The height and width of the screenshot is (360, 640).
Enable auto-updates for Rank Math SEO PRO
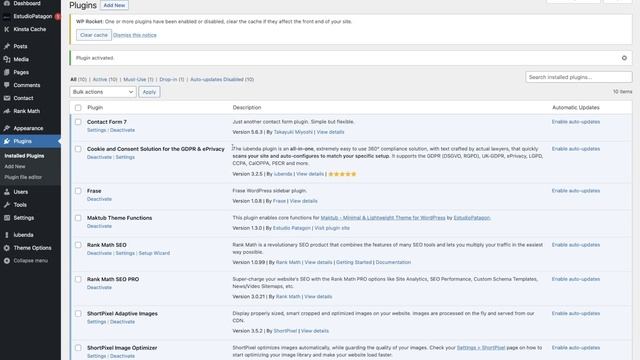576,279
